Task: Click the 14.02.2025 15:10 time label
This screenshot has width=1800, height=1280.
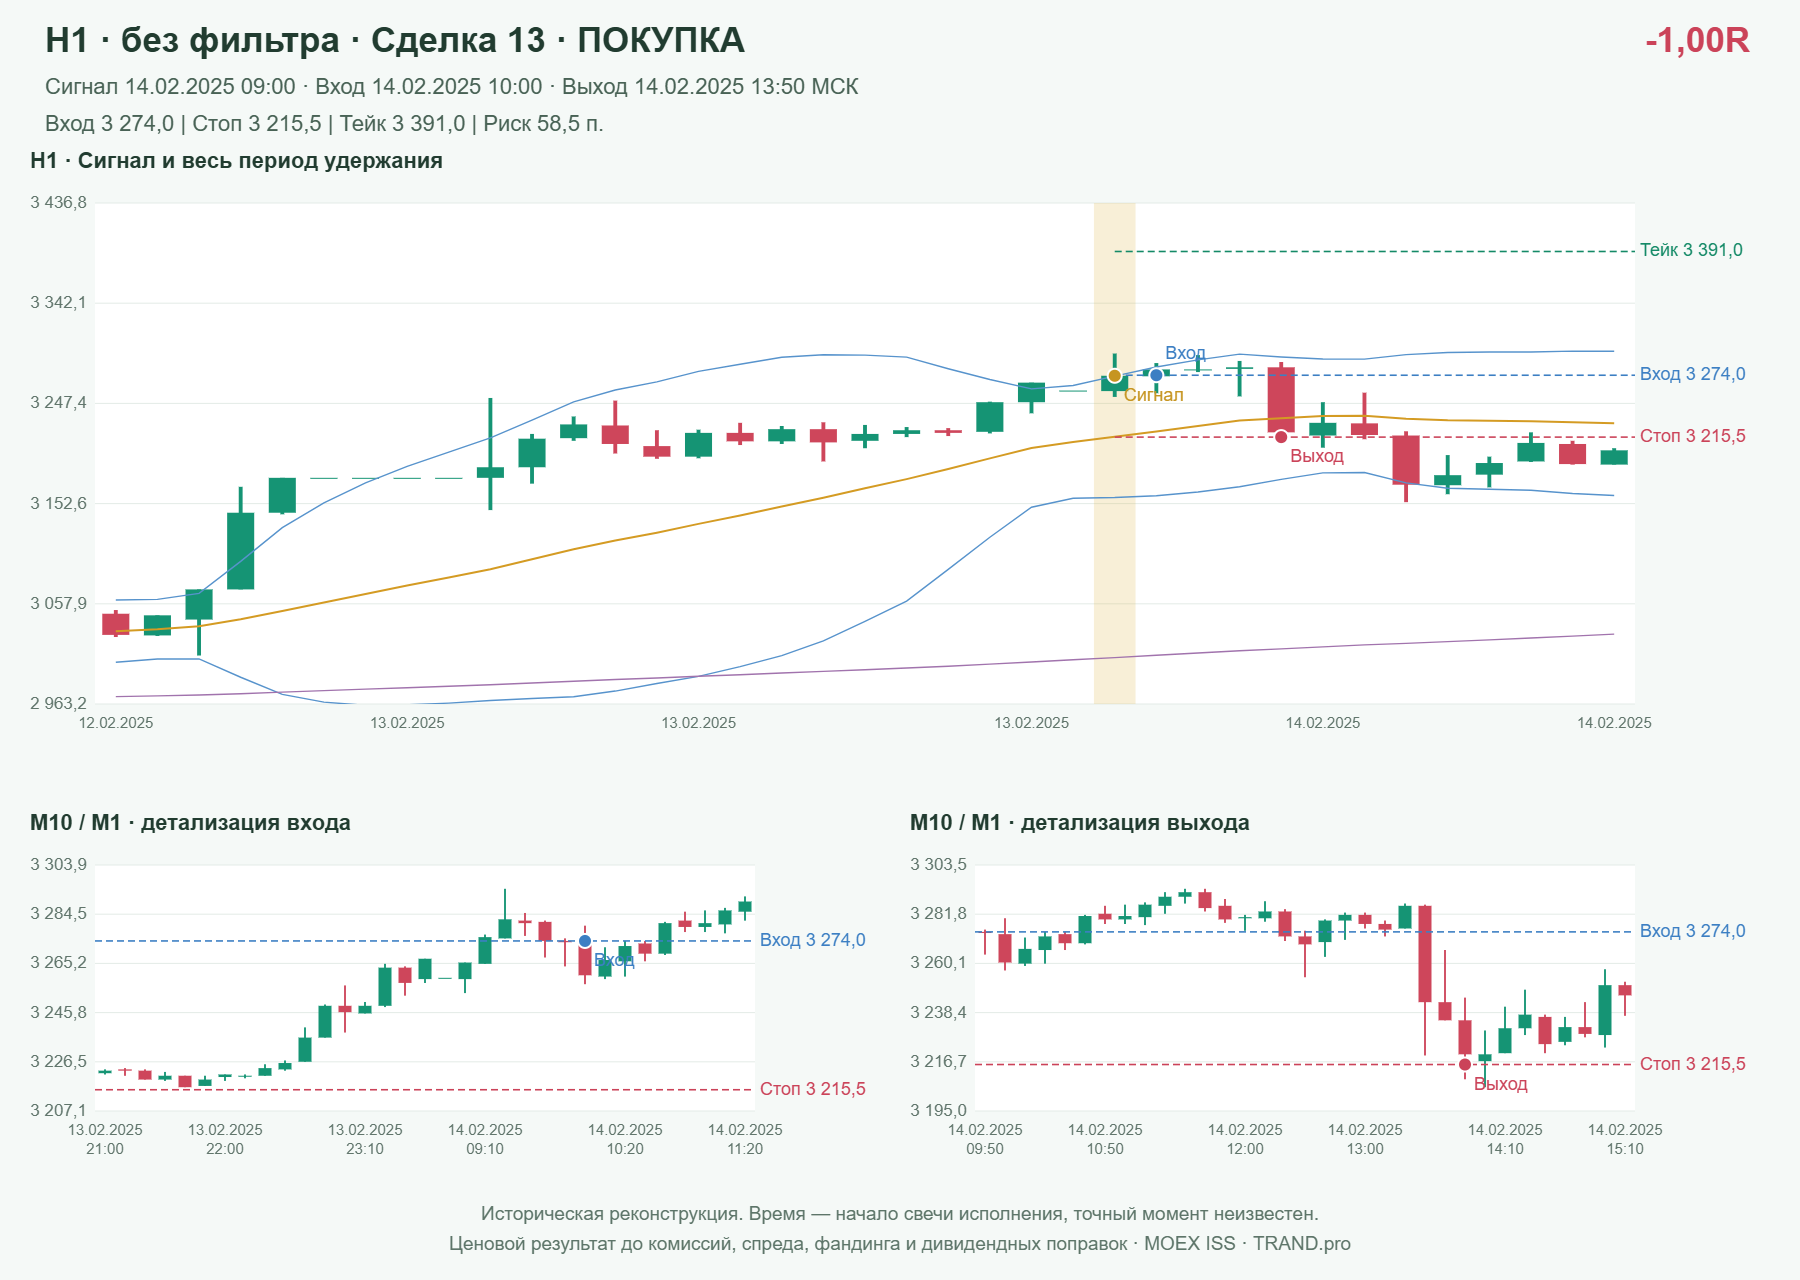Action: coord(1625,1139)
